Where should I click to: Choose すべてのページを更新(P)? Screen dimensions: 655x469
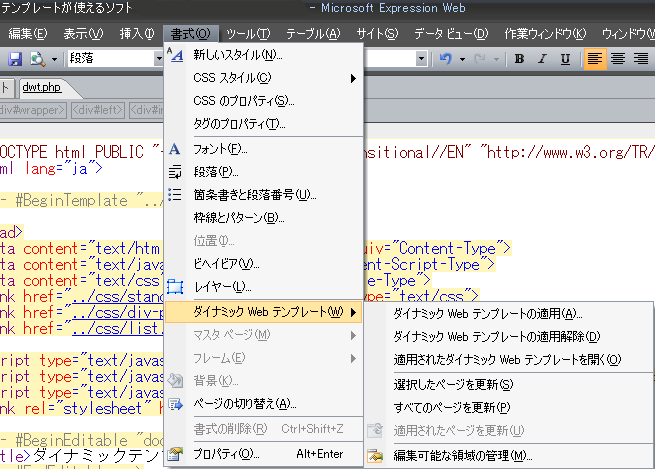coord(509,408)
